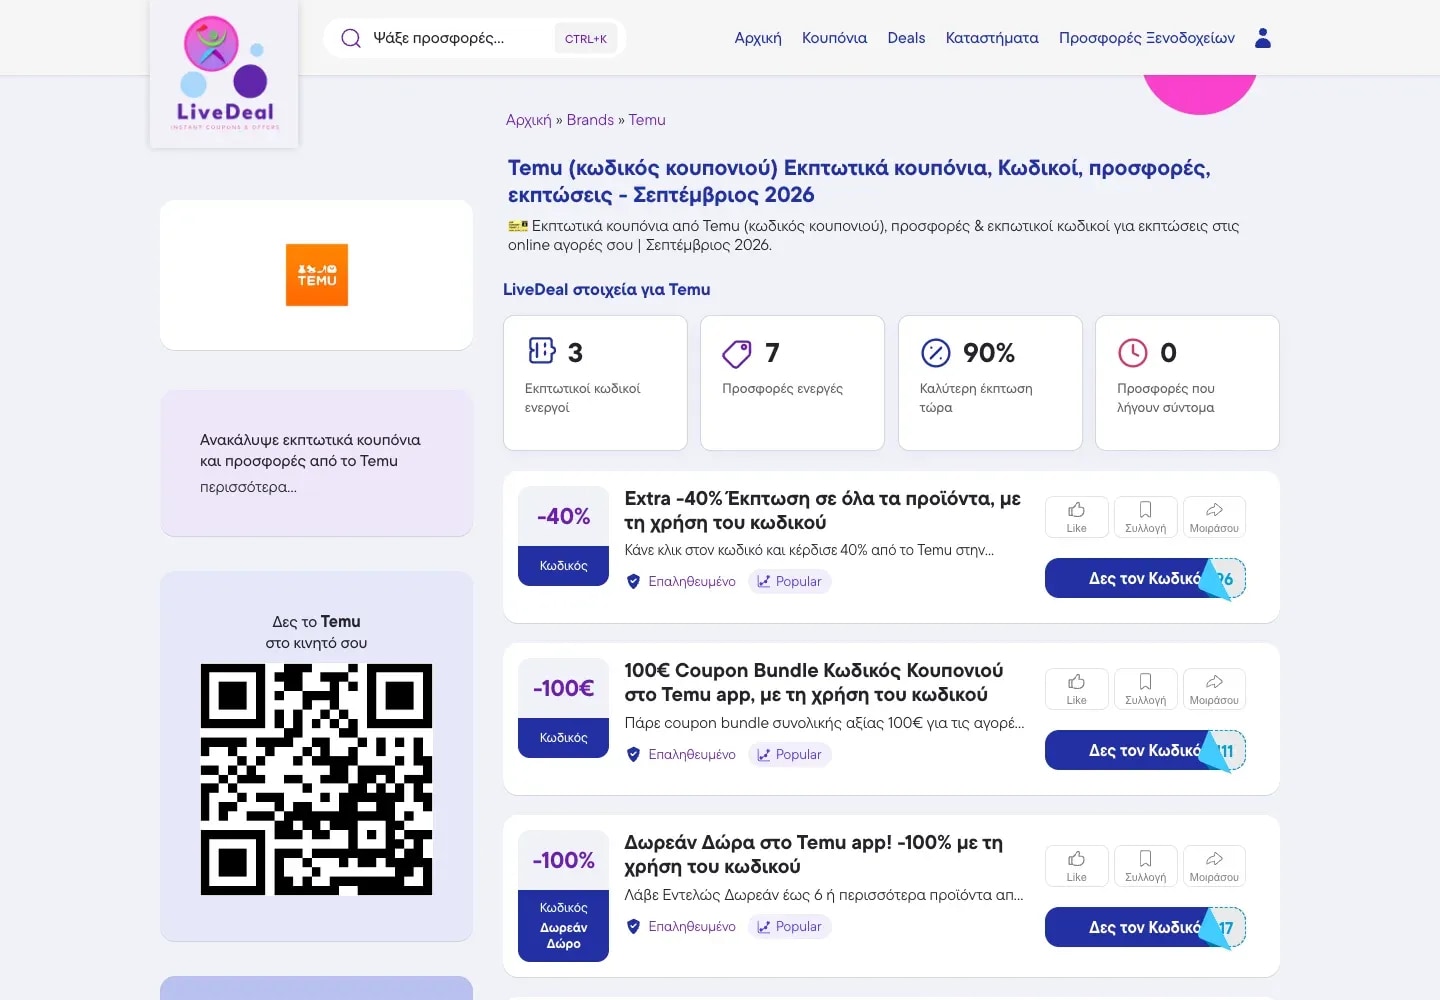Share the free gifts -100% offer
Screen dimensions: 1440x1000
tap(1214, 866)
